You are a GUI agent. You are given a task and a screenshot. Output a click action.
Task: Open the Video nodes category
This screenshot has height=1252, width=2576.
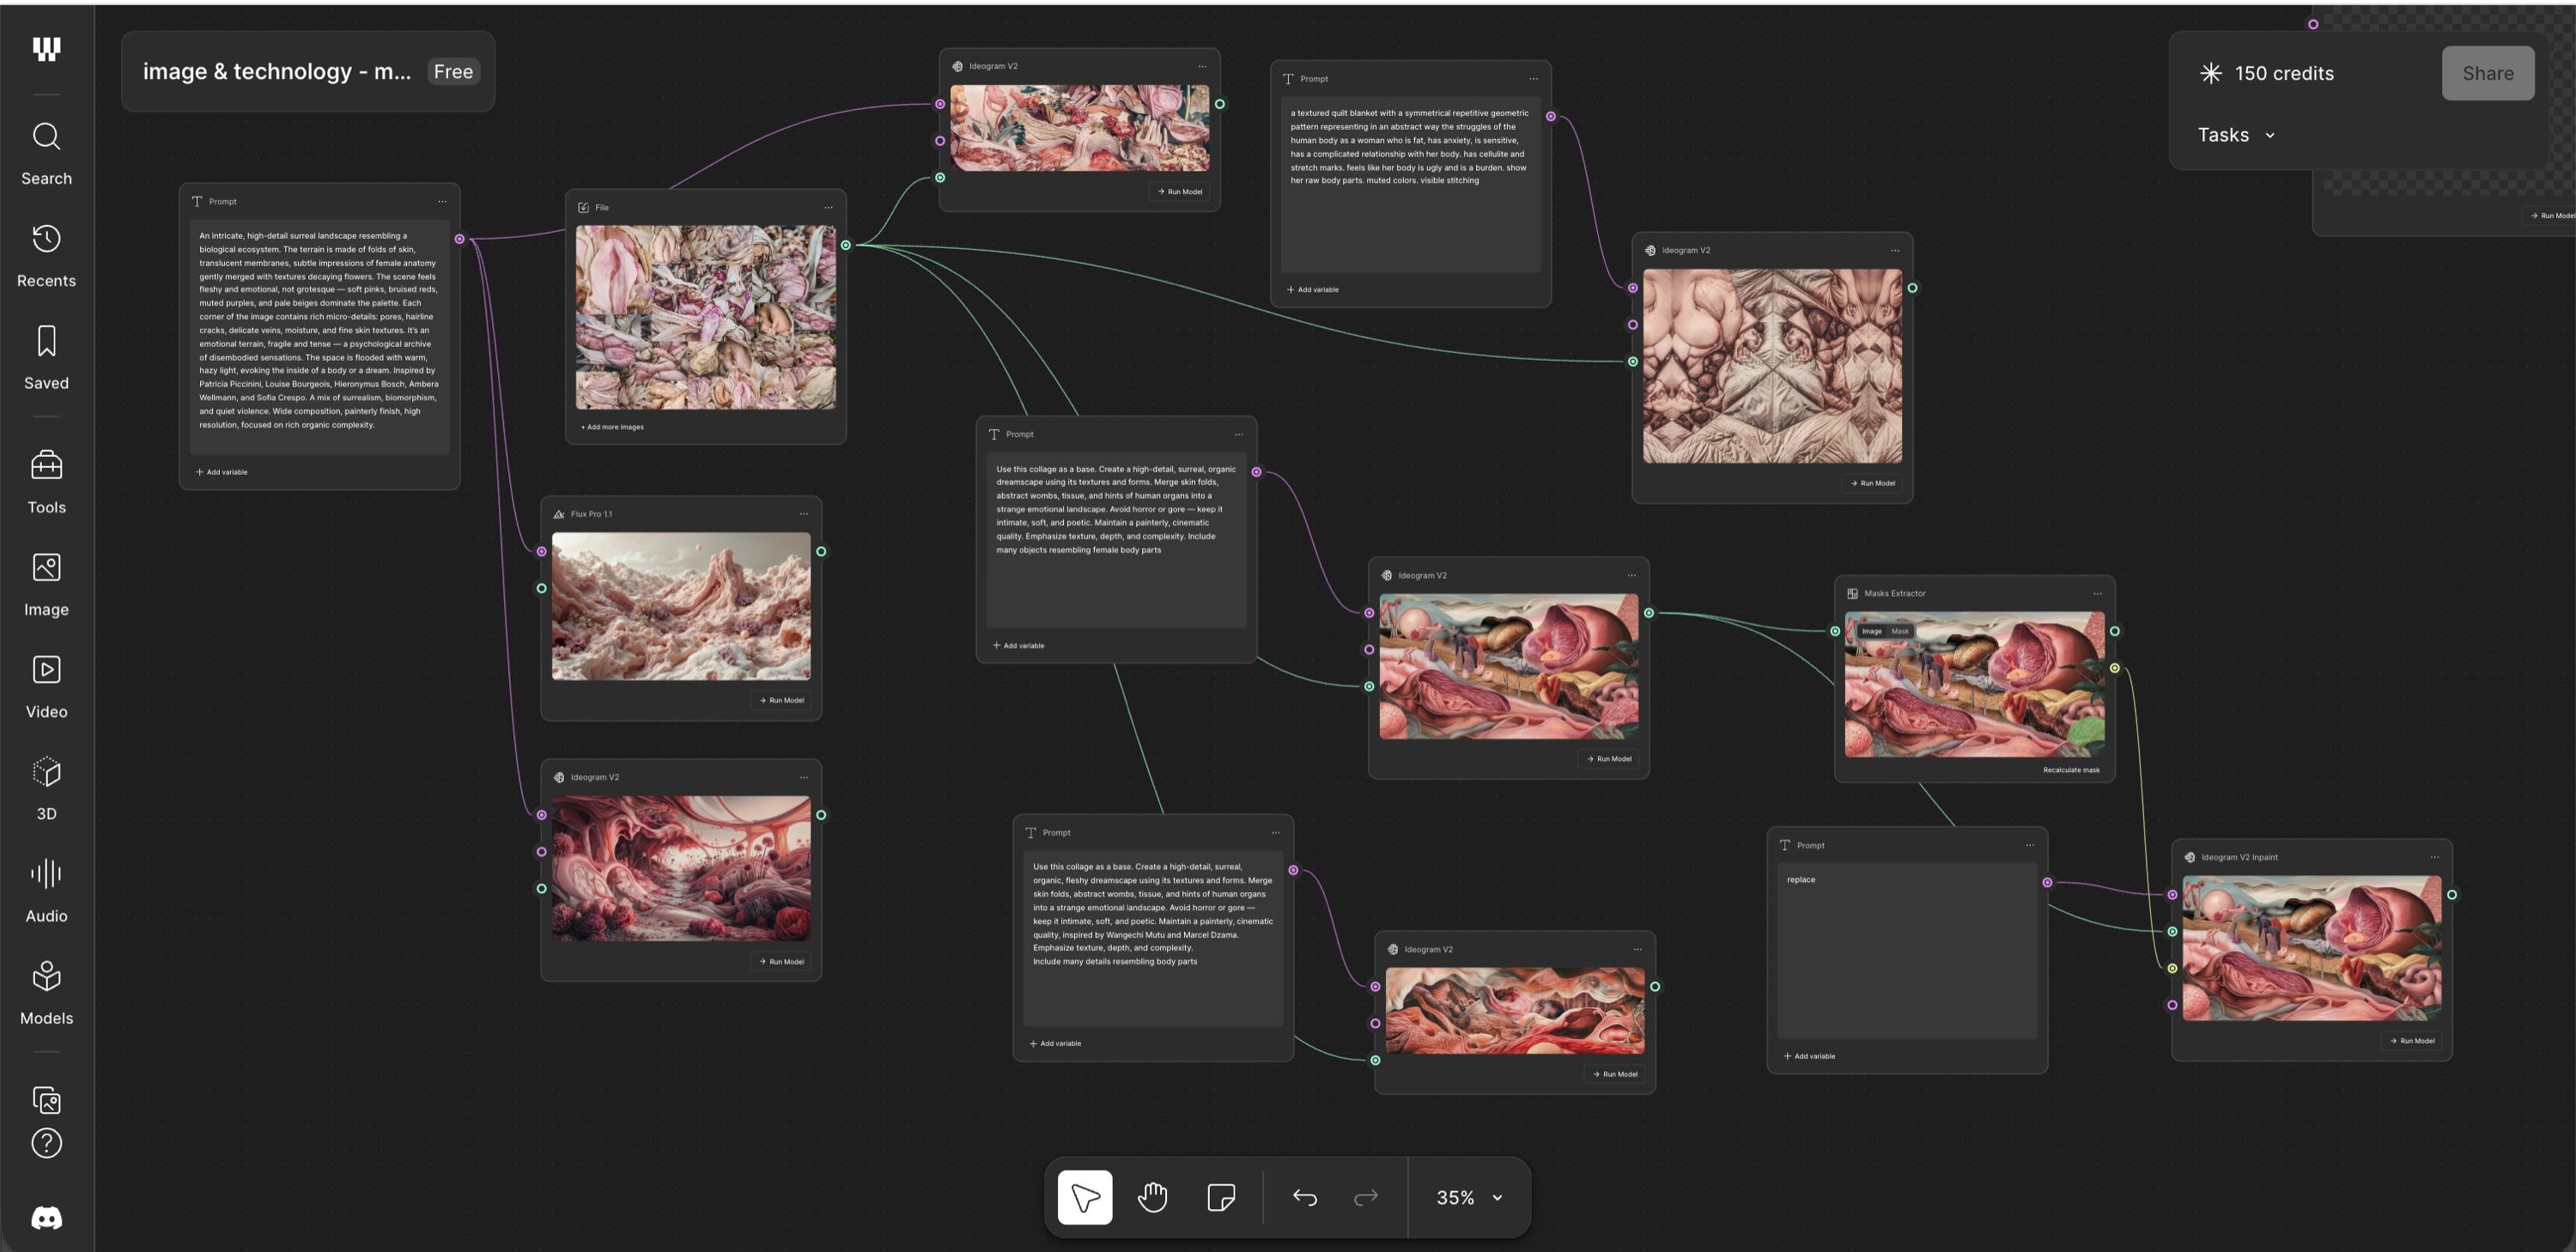tap(46, 686)
